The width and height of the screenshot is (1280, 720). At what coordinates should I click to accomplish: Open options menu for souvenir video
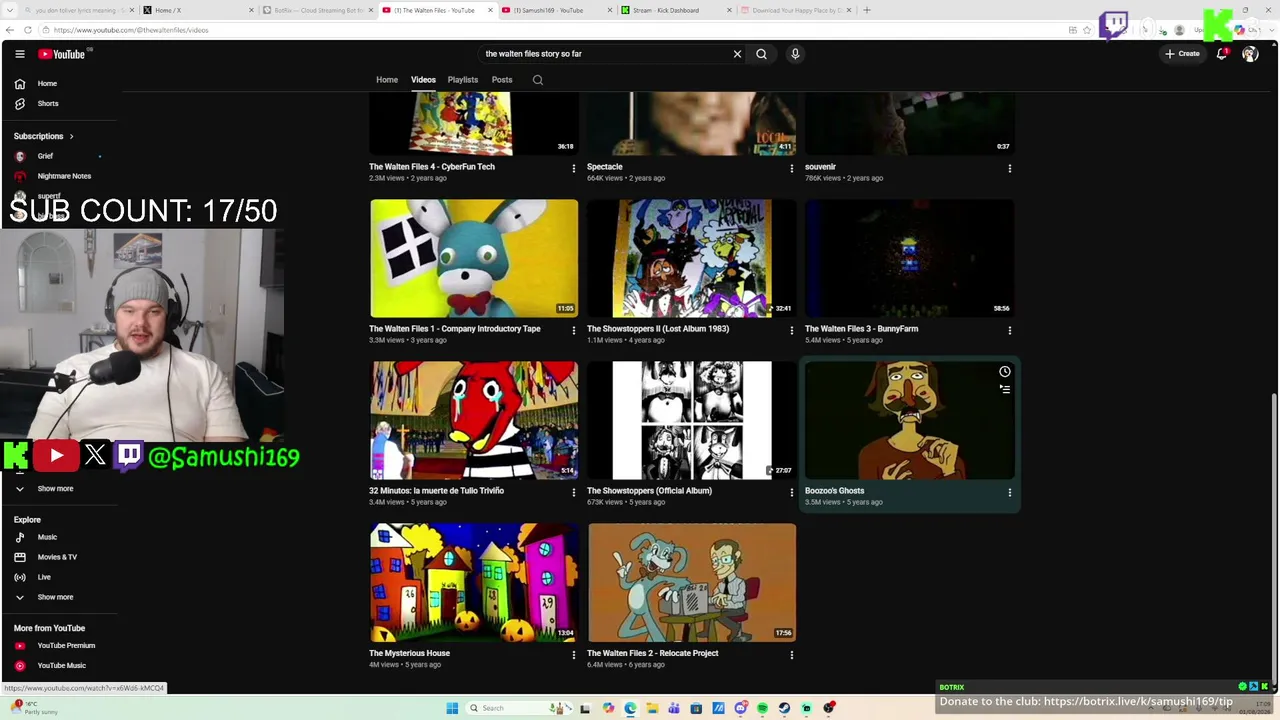click(1009, 169)
